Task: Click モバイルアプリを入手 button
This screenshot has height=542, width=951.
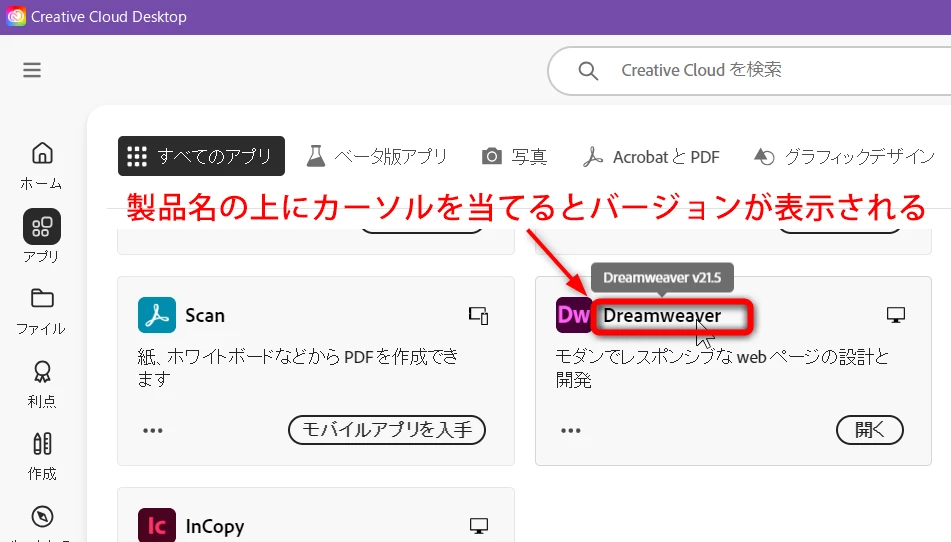Action: click(387, 430)
